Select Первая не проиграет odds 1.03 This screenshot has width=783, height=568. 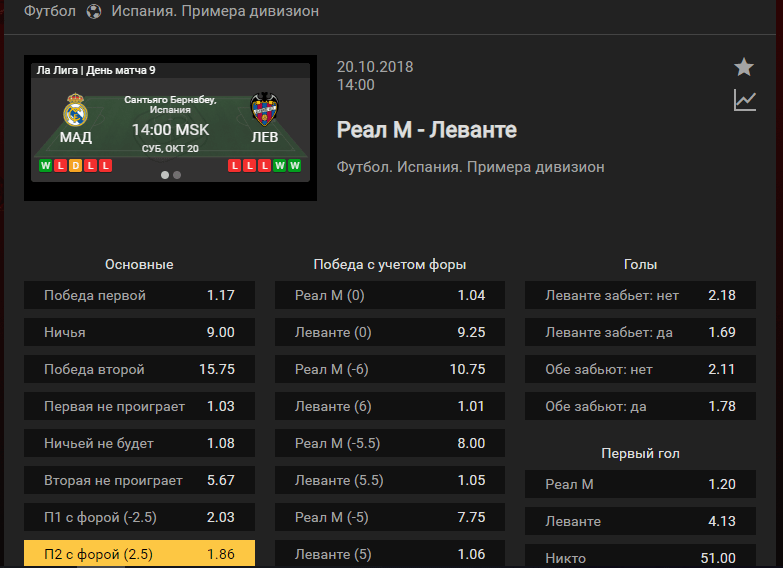pyautogui.click(x=139, y=406)
